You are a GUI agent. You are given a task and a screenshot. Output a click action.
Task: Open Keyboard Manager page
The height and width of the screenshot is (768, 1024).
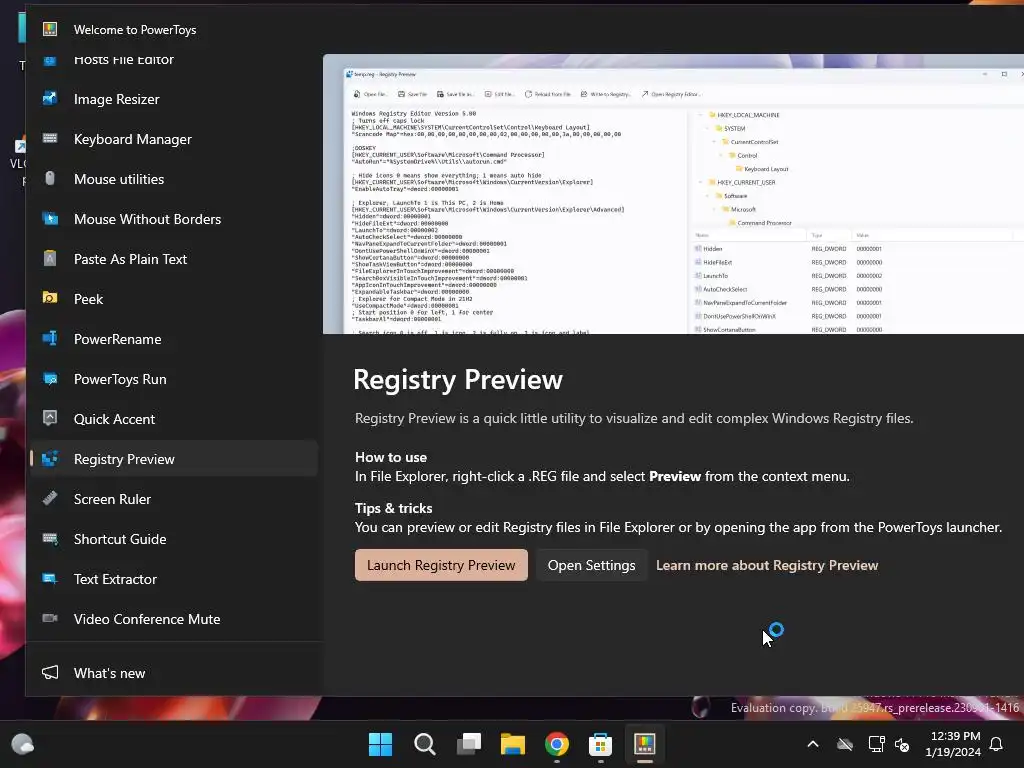tap(174, 138)
